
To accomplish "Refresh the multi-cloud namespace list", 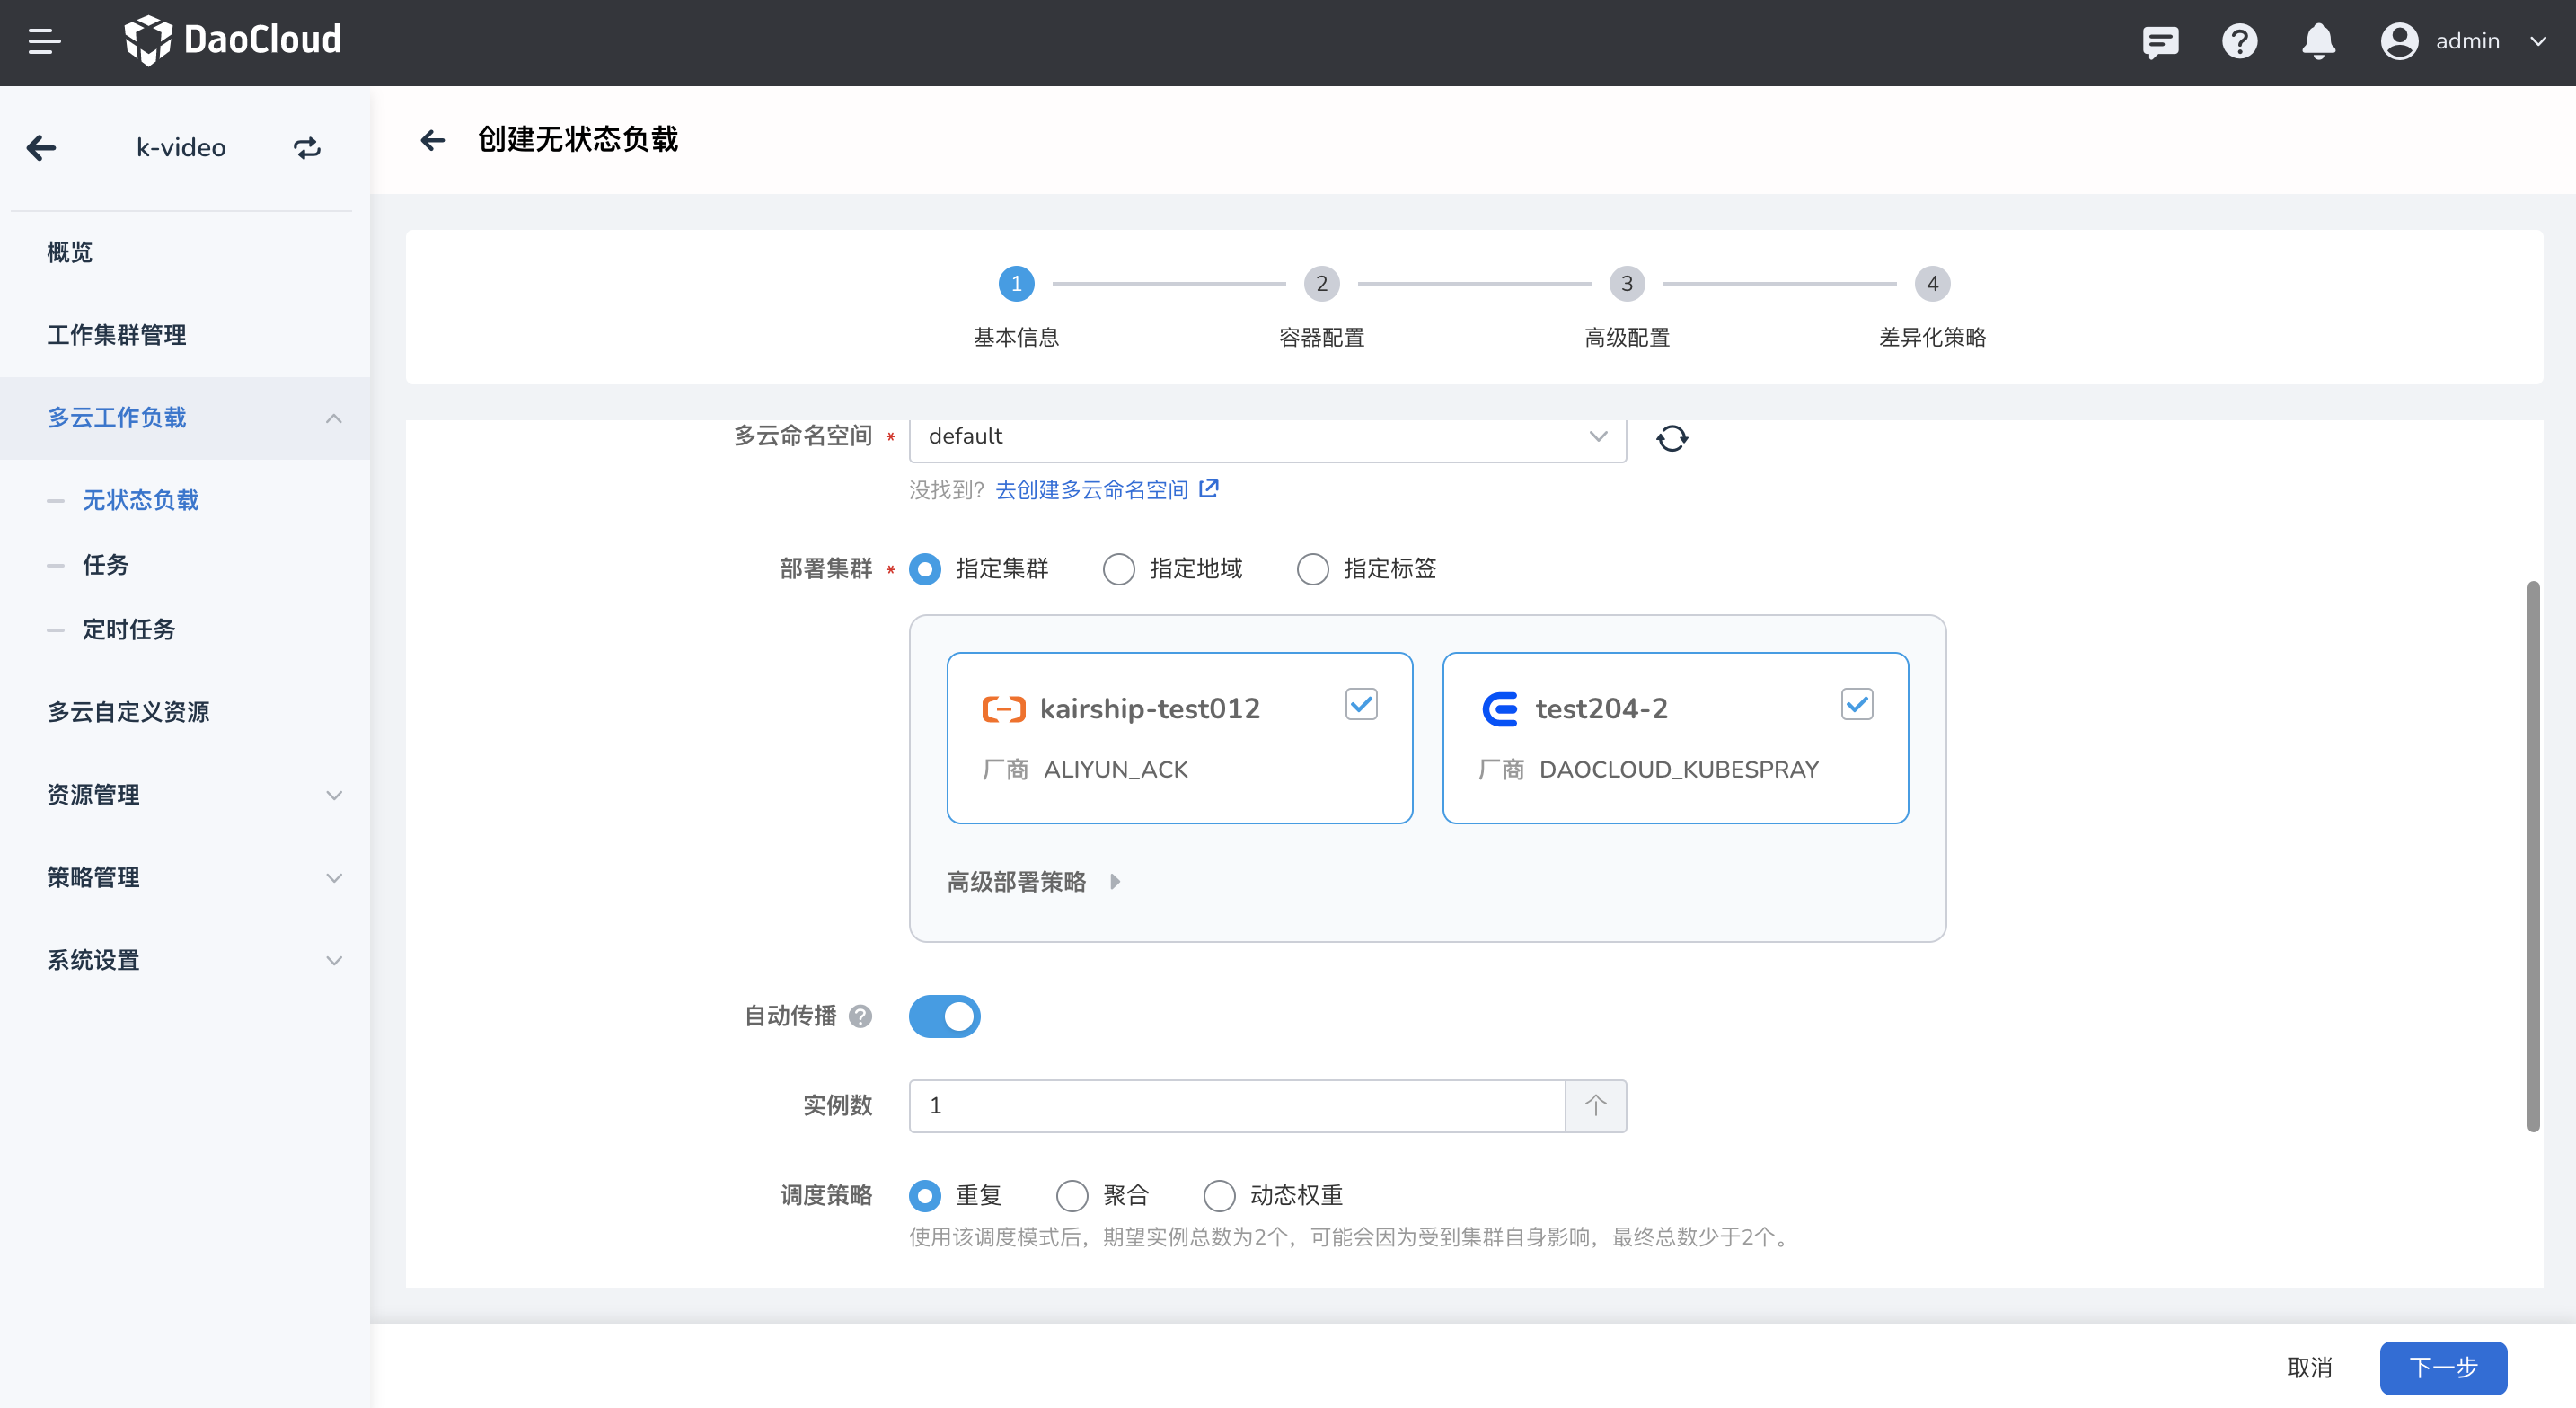I will pyautogui.click(x=1672, y=438).
